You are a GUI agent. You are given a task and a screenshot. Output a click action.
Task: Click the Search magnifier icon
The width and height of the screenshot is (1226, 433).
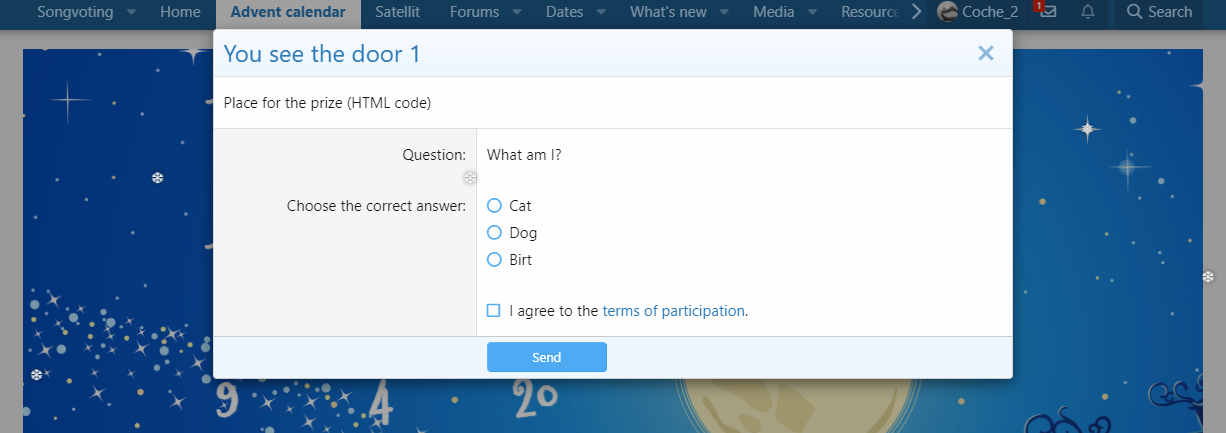click(1134, 12)
